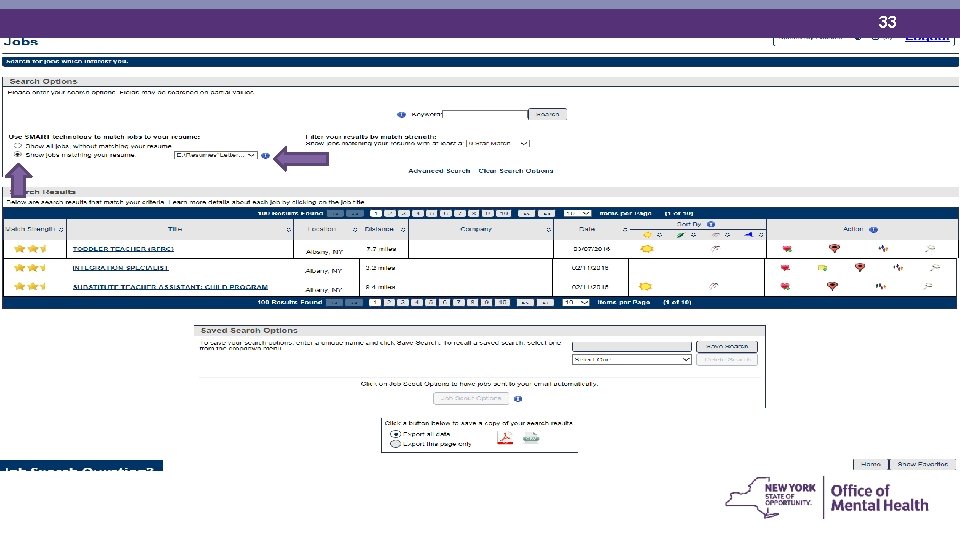The image size is (960, 540).
Task: Click the red funnel icon in Integration Specialist row
Action: click(860, 267)
